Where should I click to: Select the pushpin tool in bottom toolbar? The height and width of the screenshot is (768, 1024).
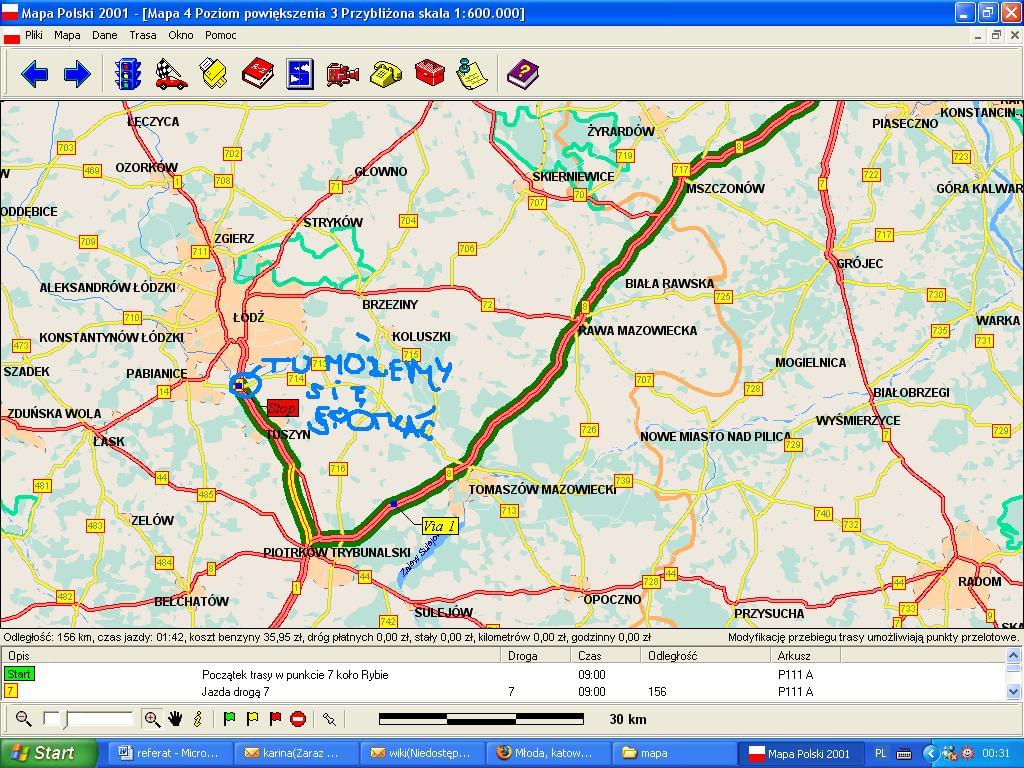pyautogui.click(x=329, y=719)
